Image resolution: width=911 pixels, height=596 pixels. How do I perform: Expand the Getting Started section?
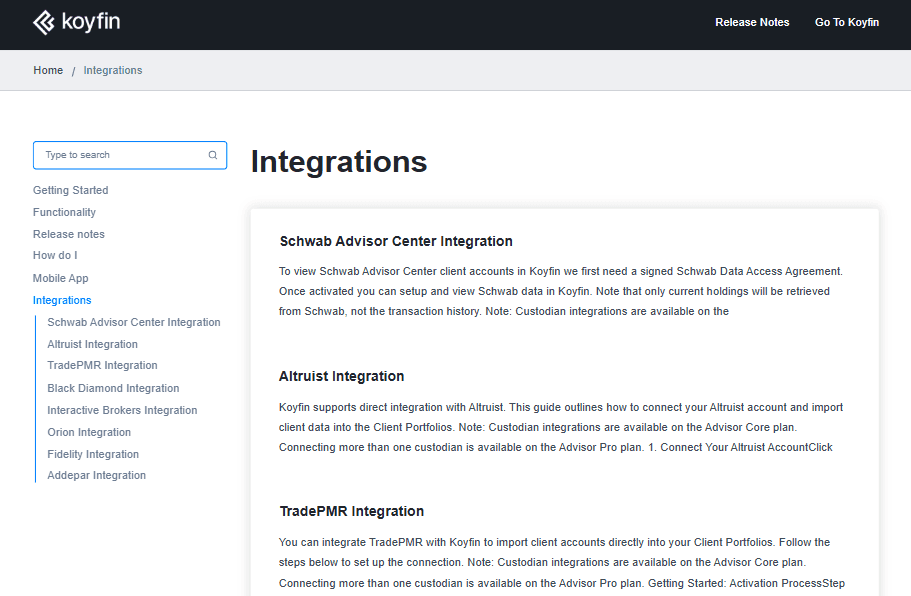(x=70, y=190)
